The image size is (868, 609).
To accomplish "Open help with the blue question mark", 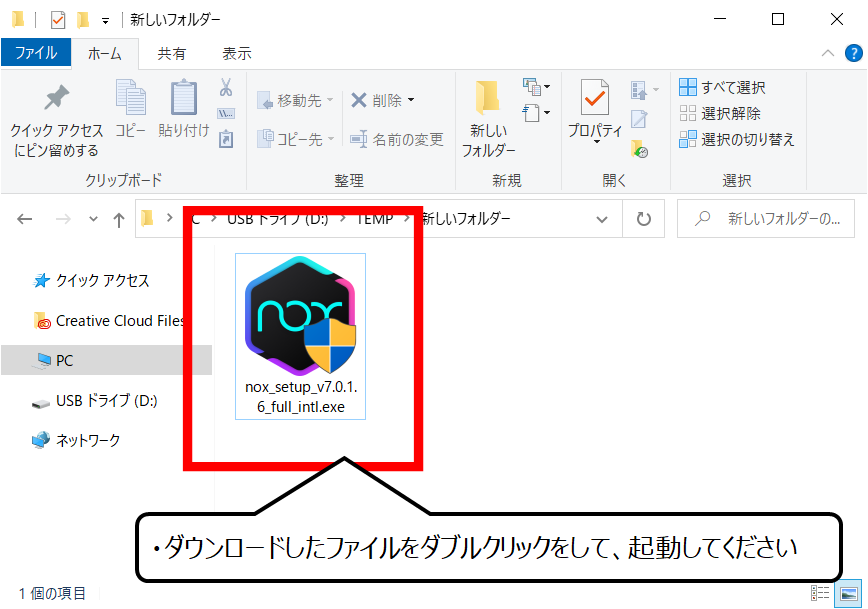I will coord(854,53).
